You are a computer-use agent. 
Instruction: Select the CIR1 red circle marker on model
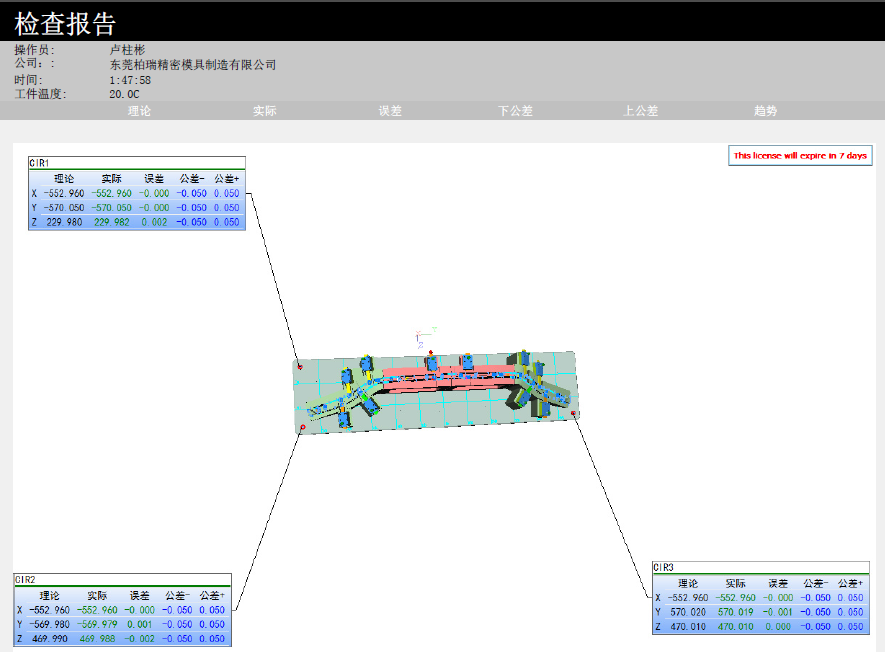(299, 366)
